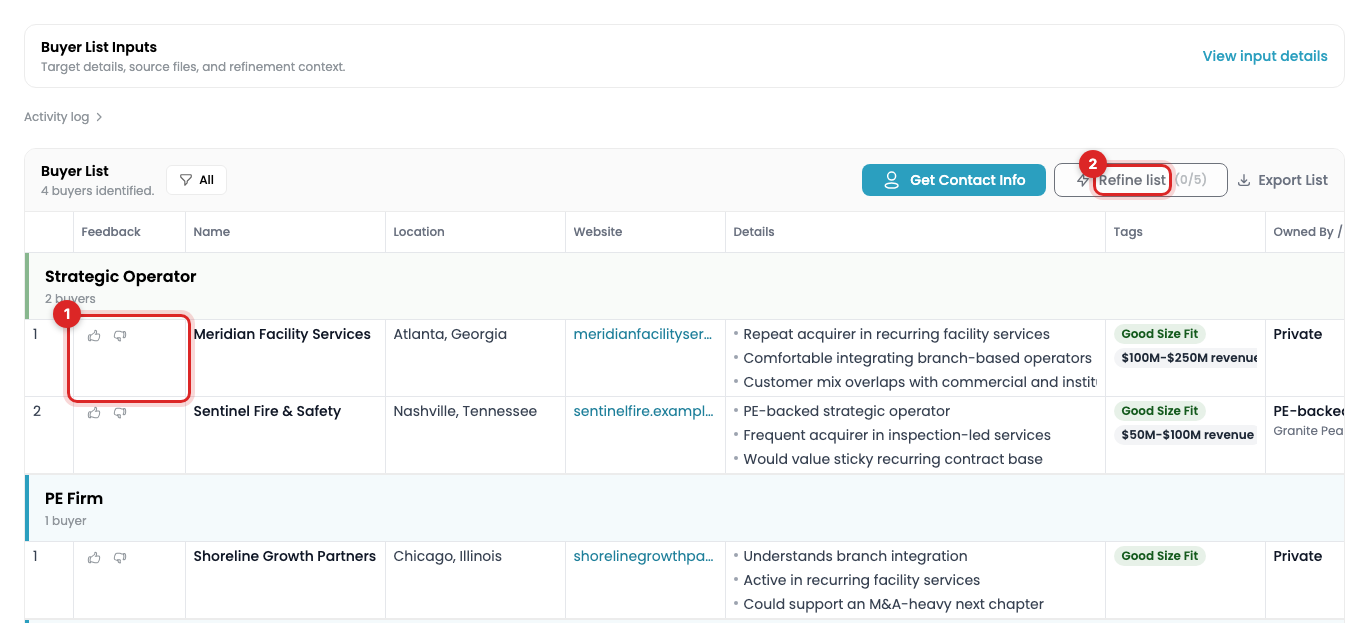
Task: Click 'Could support an M&A-heavy next chapter'
Action: pyautogui.click(x=893, y=604)
